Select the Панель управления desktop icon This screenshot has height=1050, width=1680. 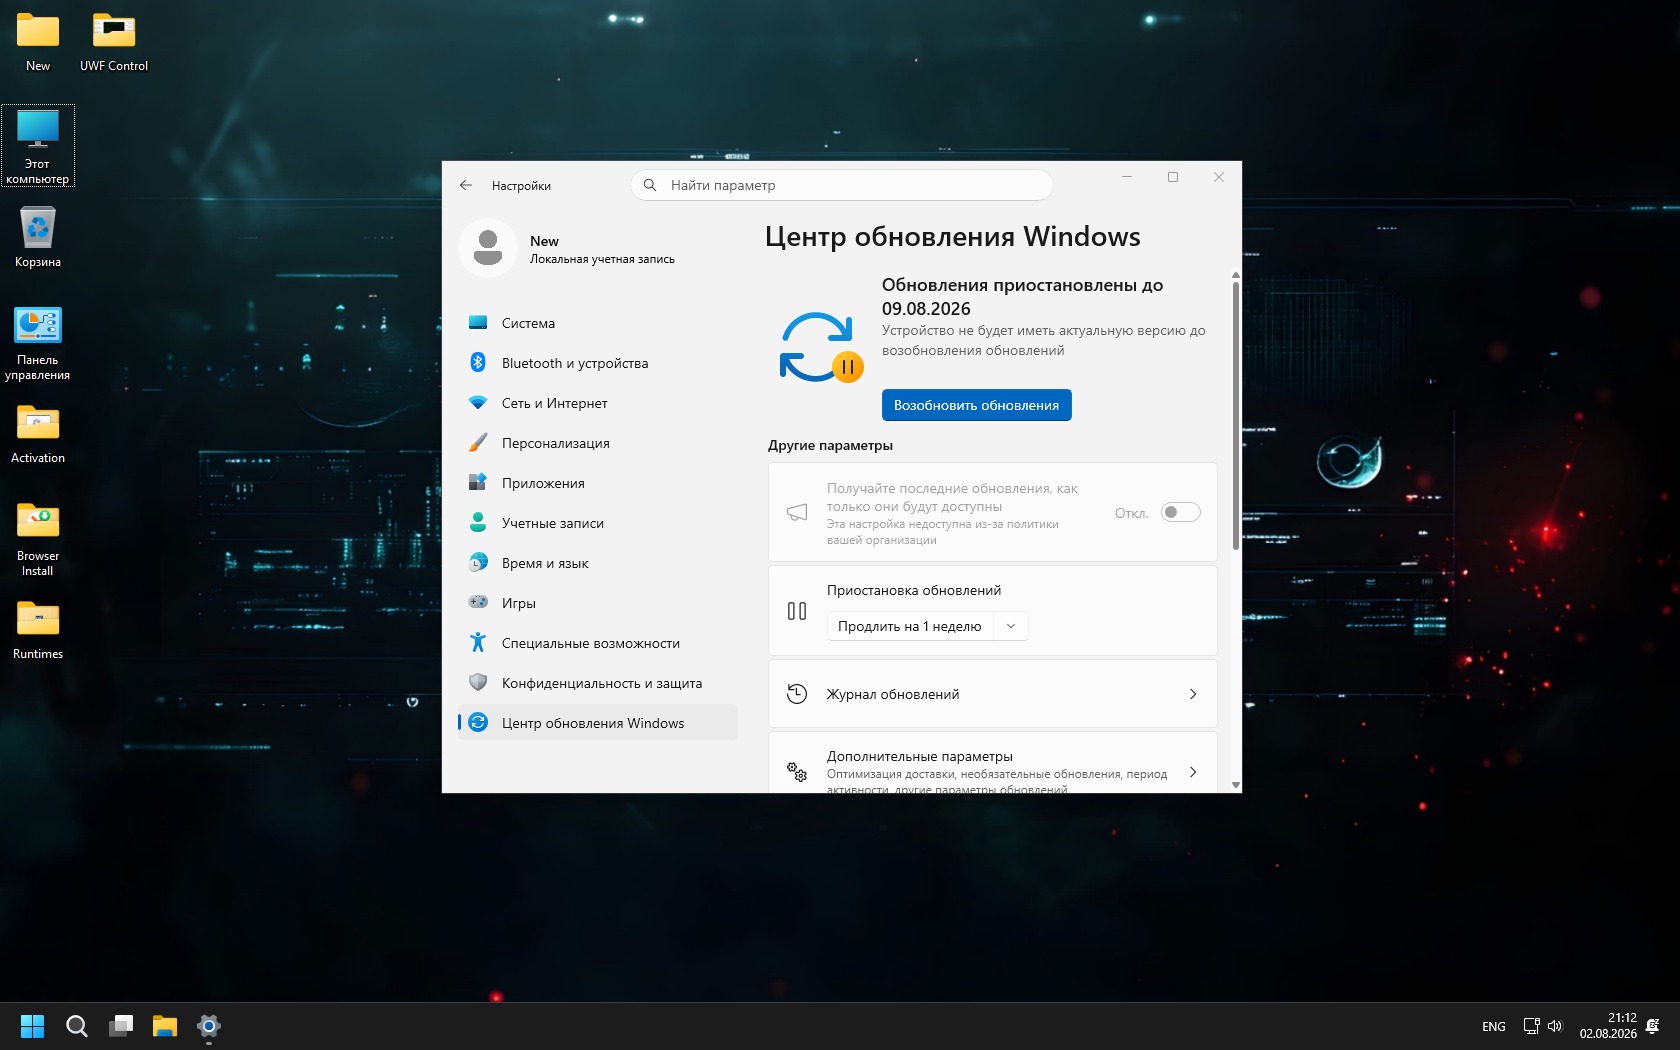point(38,344)
